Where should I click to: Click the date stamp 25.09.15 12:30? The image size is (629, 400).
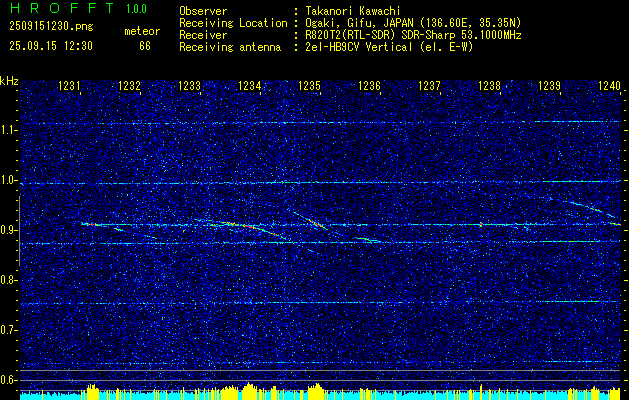tap(51, 46)
